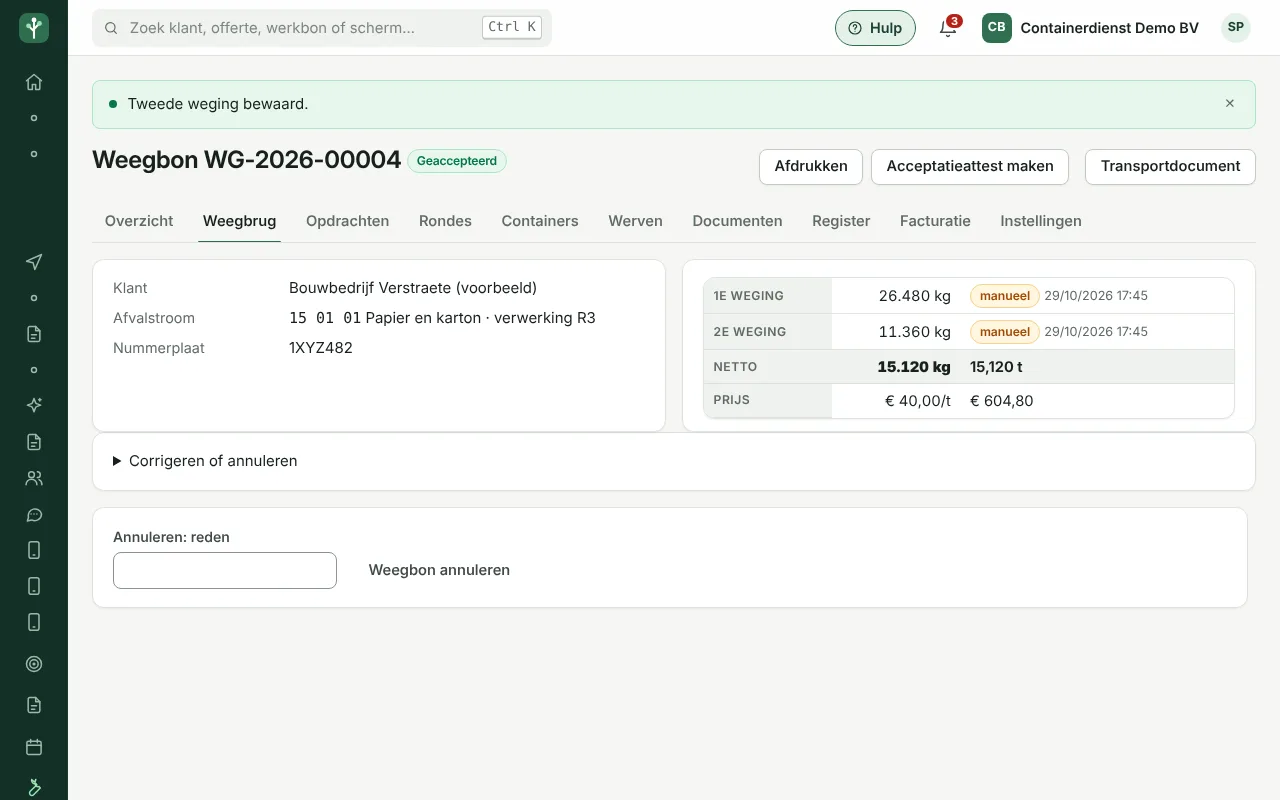Open notifications bell with 3 badge
The image size is (1280, 800).
[x=948, y=28]
